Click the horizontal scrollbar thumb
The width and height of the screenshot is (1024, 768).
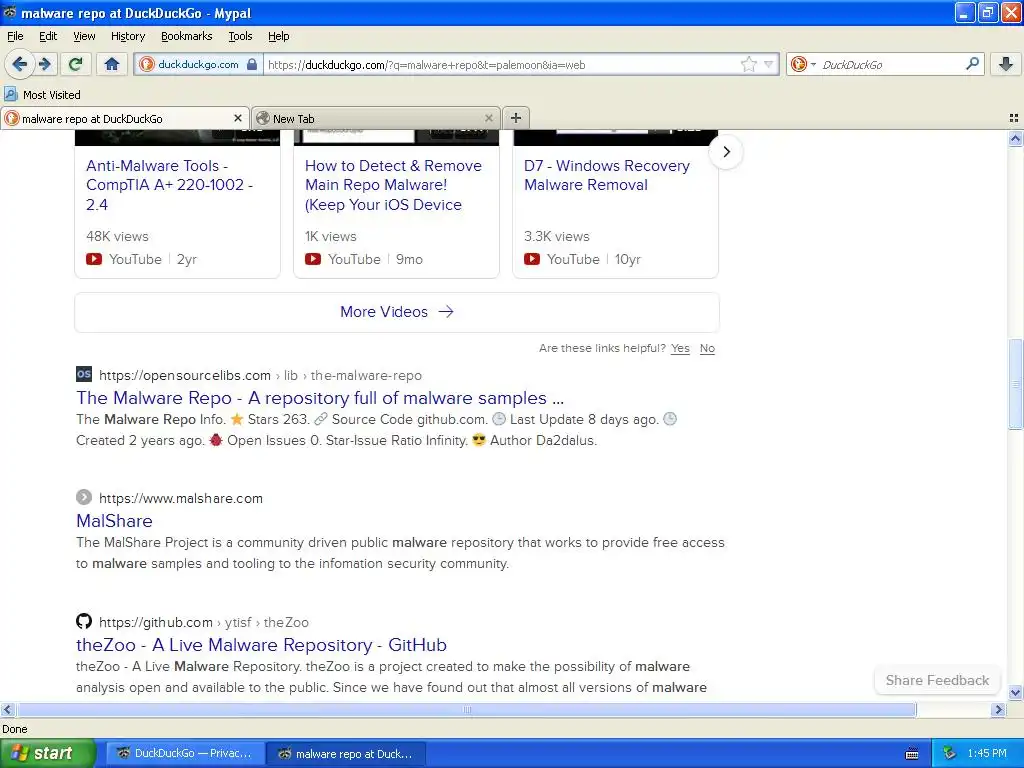tap(466, 709)
